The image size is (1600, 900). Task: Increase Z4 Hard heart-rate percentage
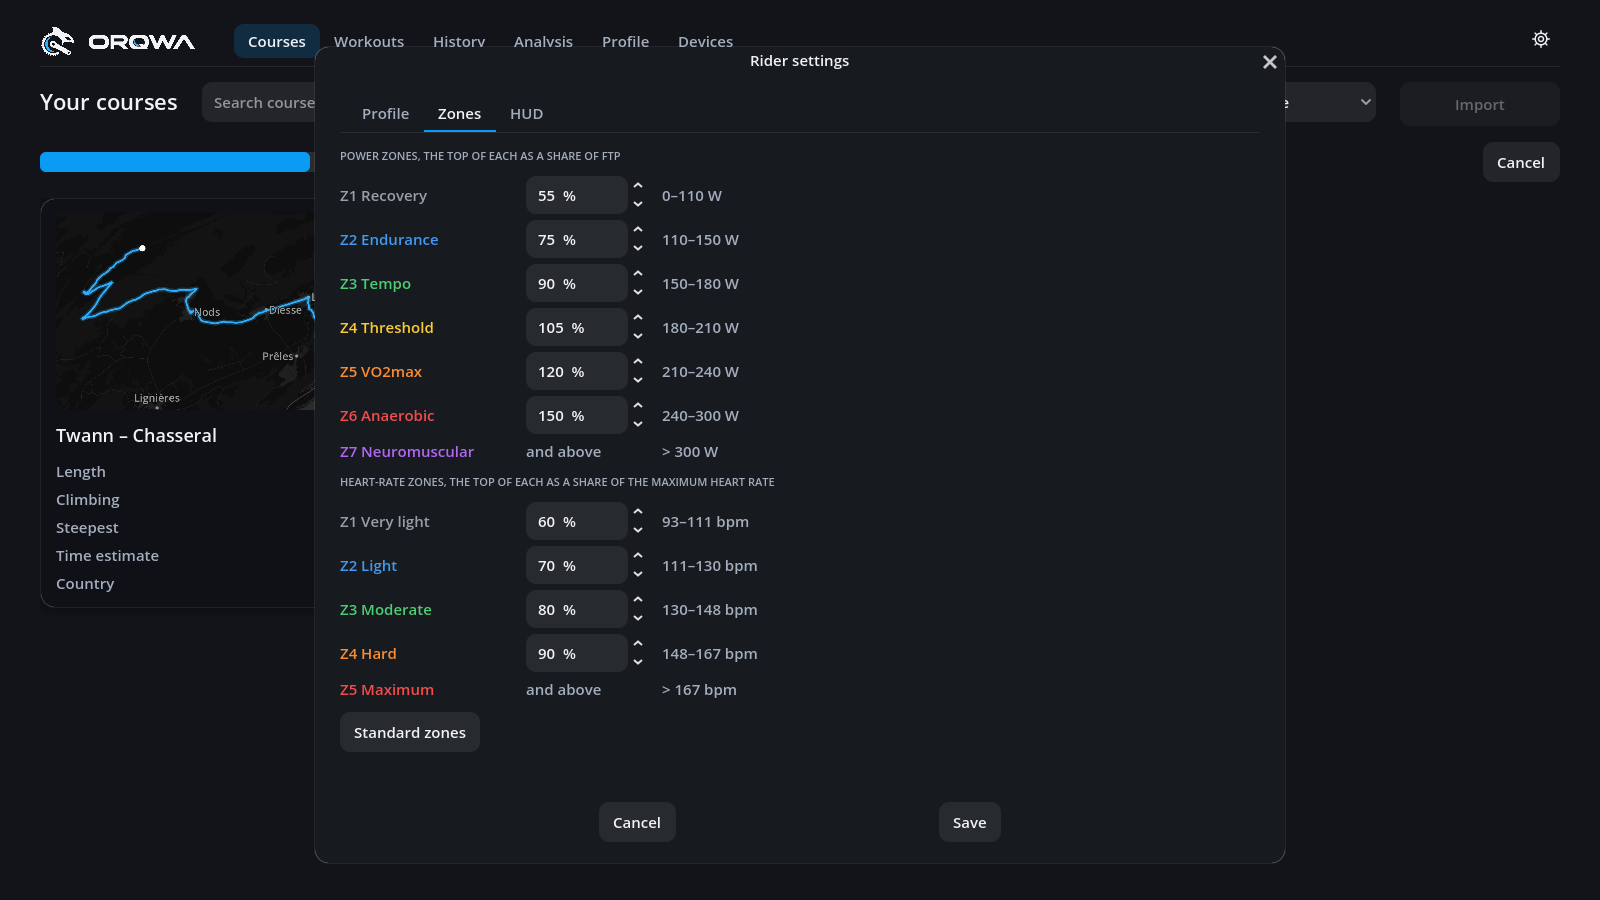[x=638, y=645]
